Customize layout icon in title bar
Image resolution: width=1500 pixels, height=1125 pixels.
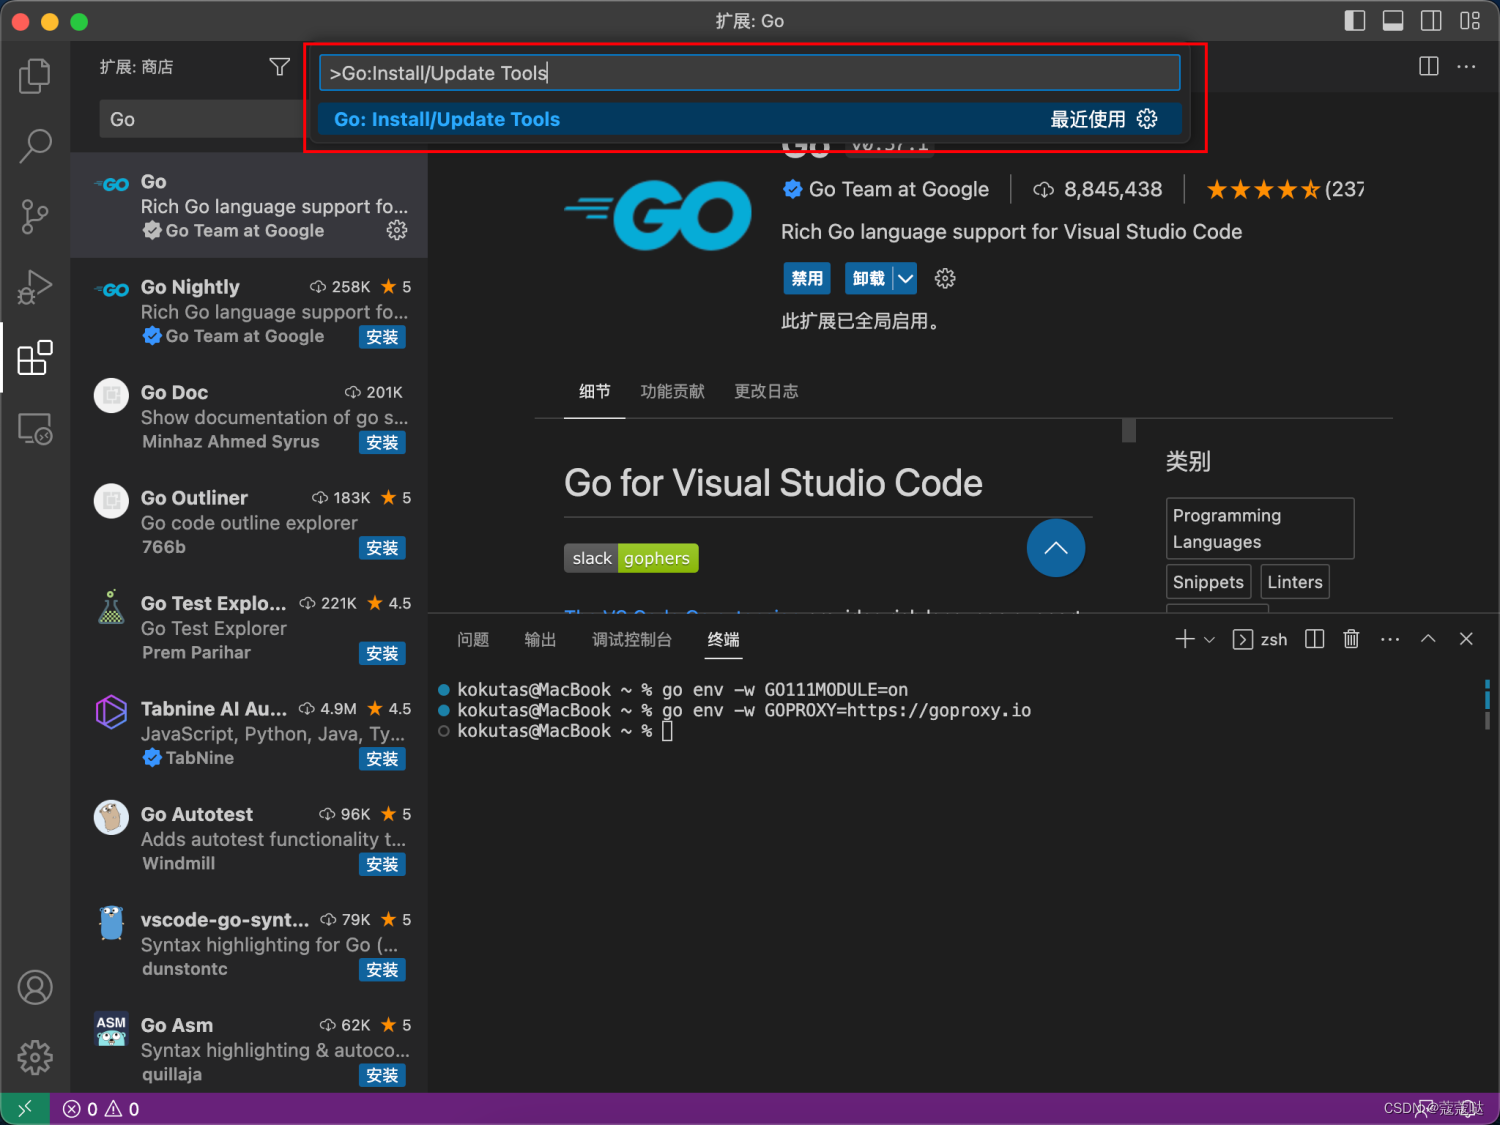tap(1470, 21)
